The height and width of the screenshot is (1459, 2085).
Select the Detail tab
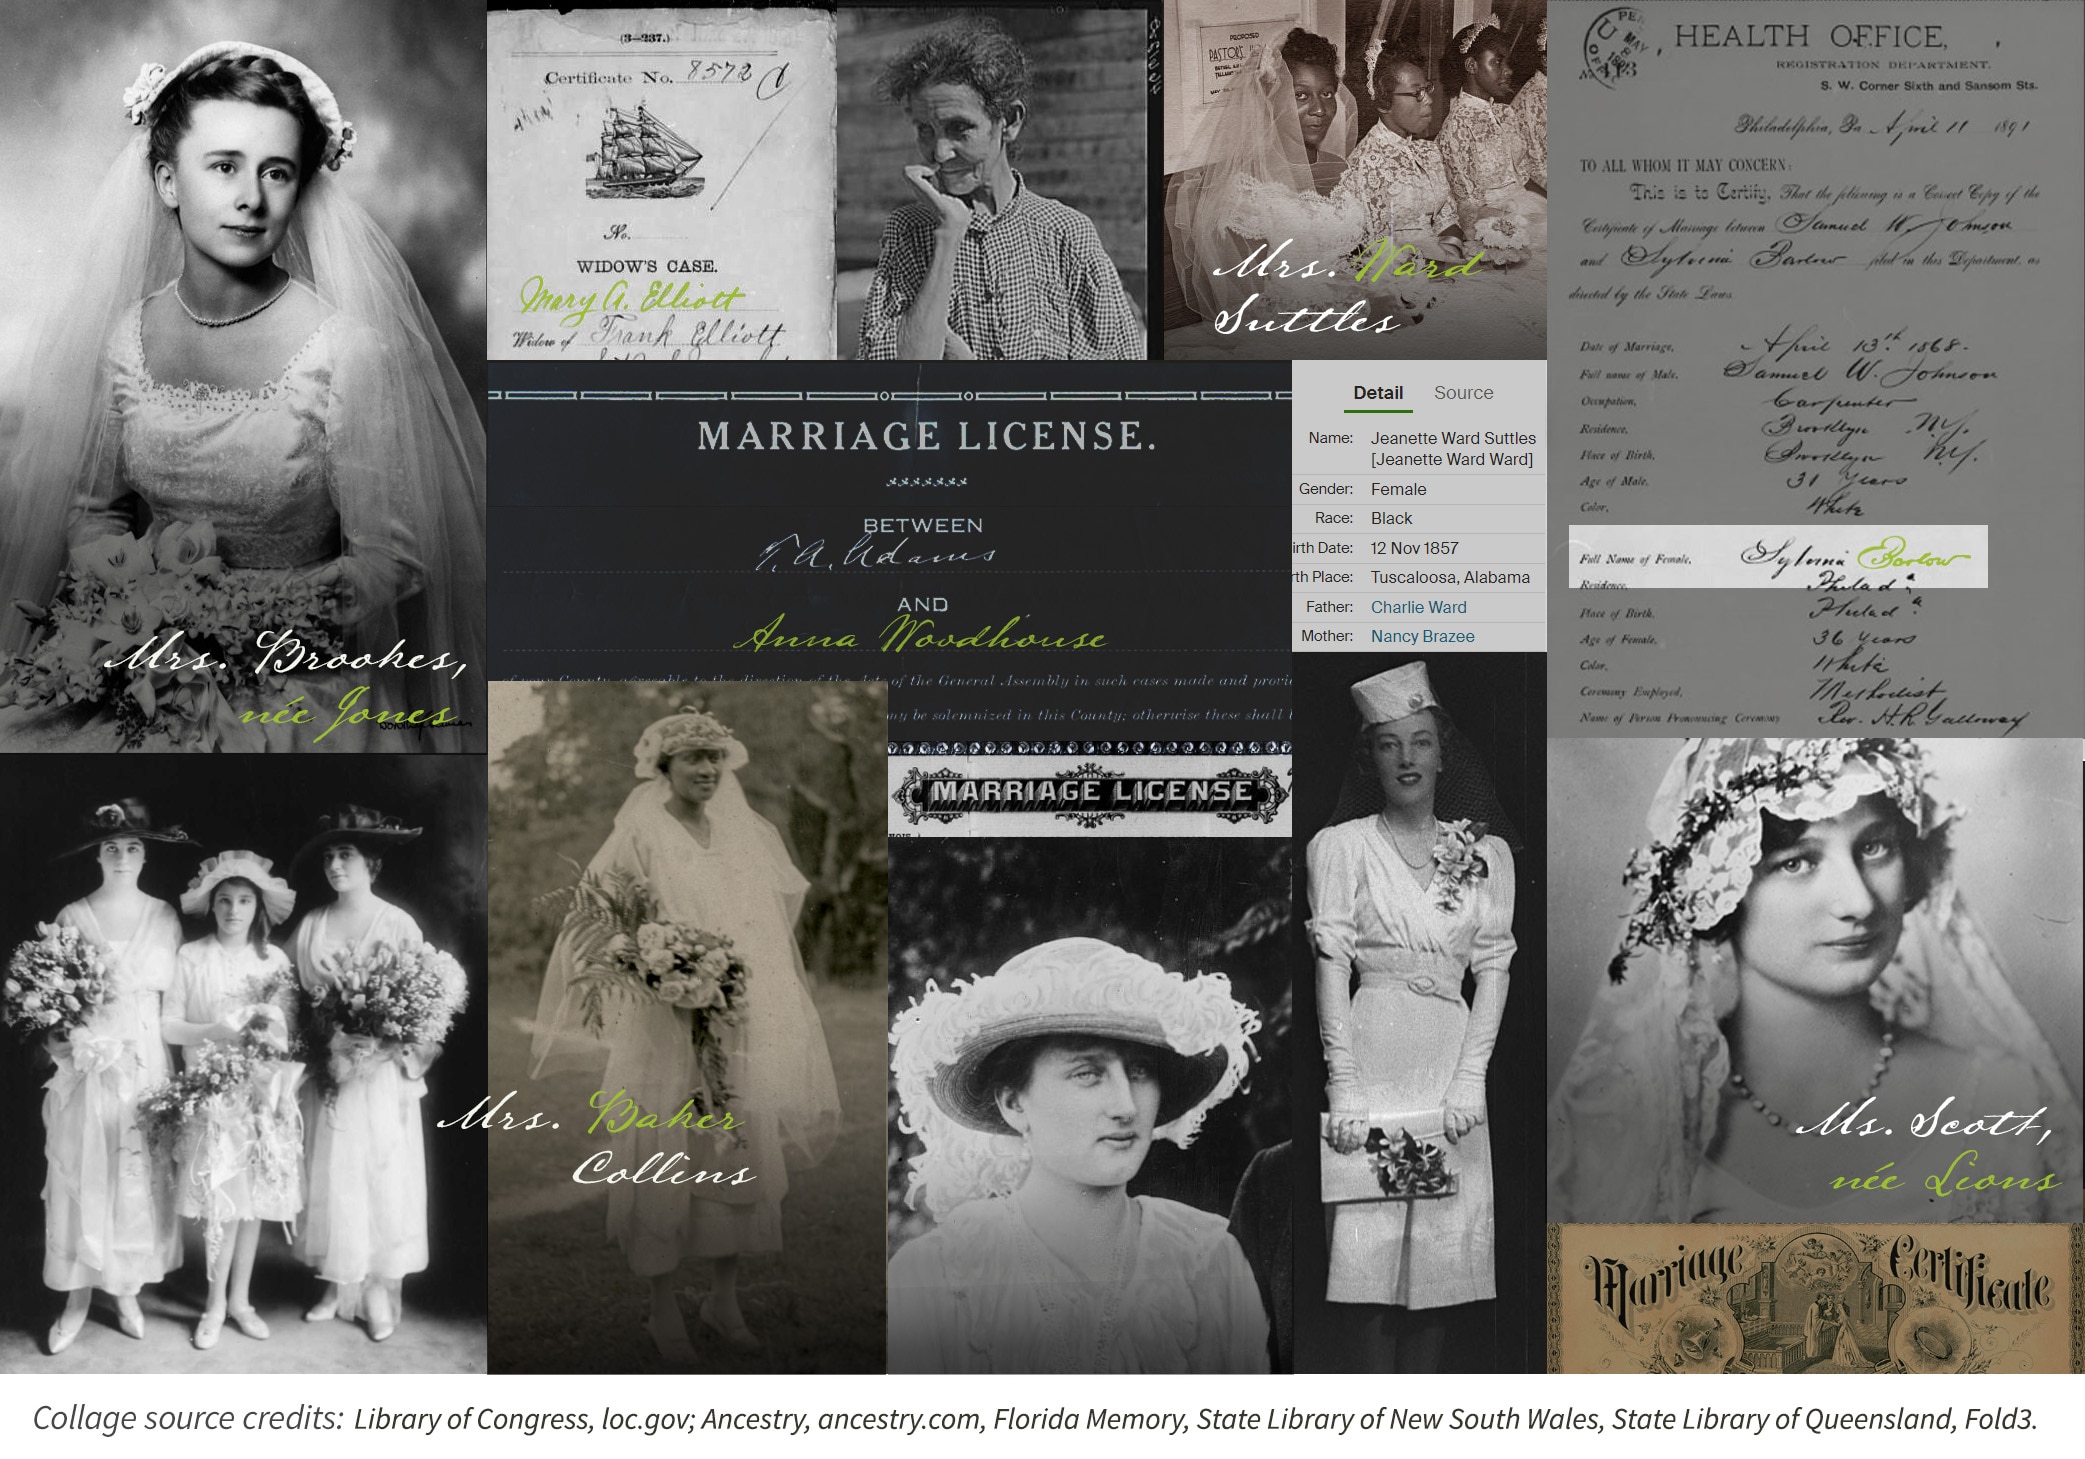pyautogui.click(x=1377, y=393)
